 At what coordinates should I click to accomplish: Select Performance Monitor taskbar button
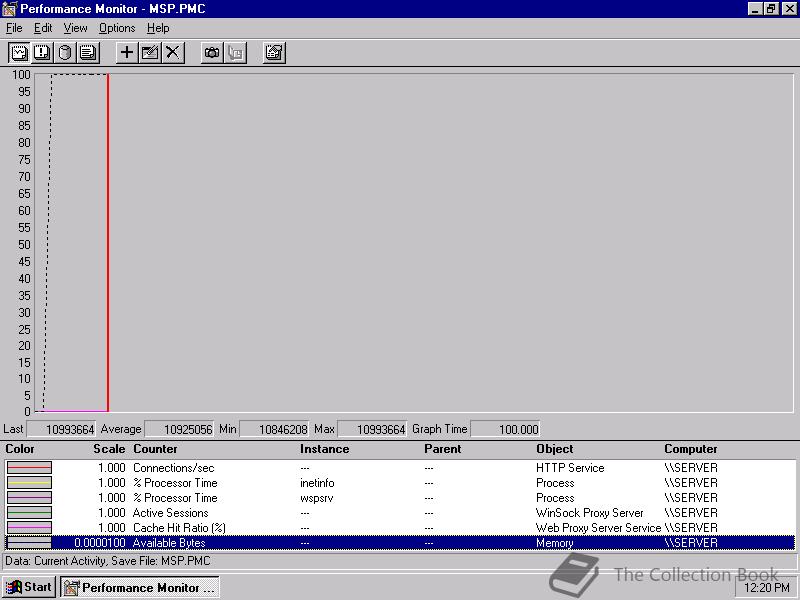[x=140, y=587]
